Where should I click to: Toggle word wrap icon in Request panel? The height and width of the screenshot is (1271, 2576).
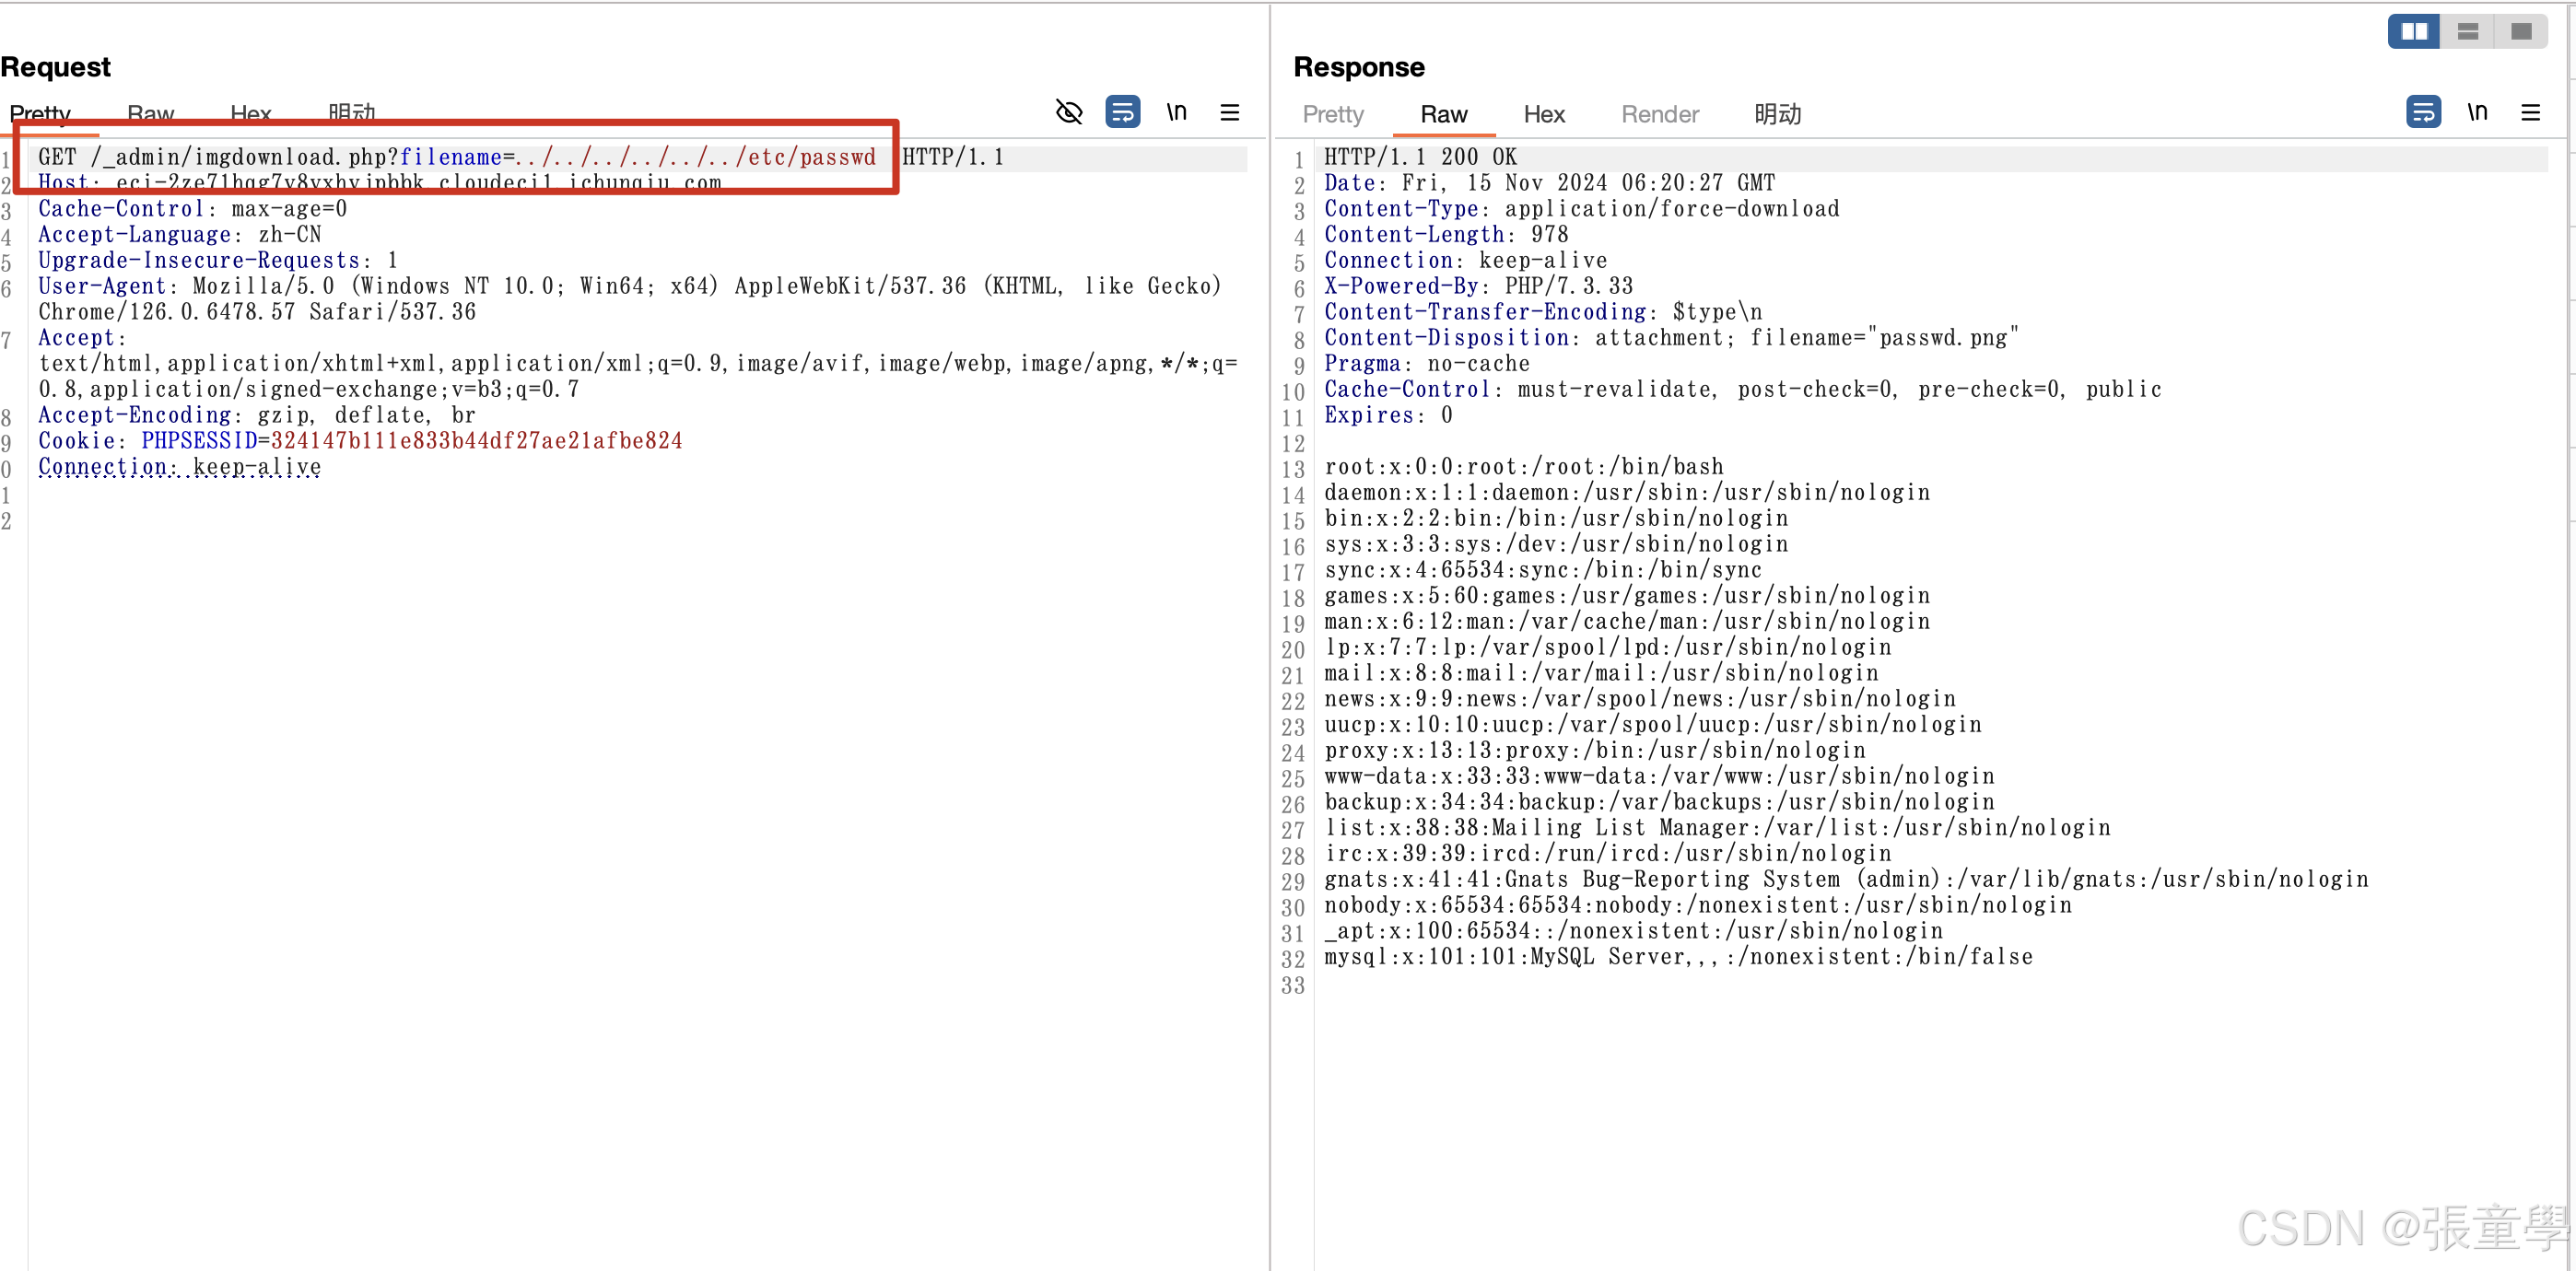coord(1122,112)
